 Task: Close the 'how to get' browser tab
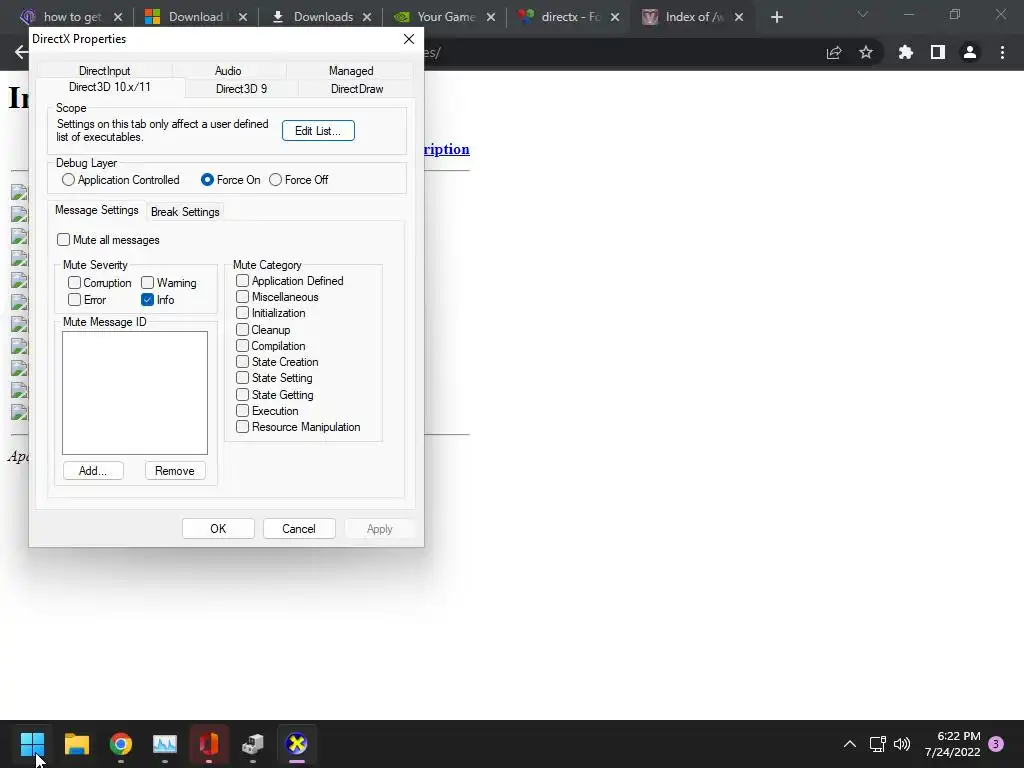(118, 17)
